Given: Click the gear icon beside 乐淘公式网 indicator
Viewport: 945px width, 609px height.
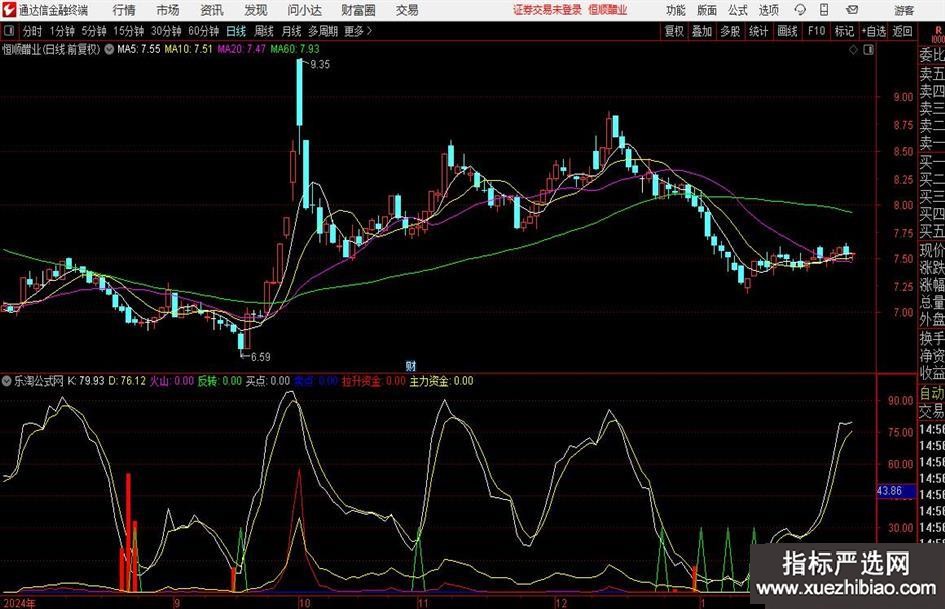Looking at the screenshot, I should (x=8, y=381).
